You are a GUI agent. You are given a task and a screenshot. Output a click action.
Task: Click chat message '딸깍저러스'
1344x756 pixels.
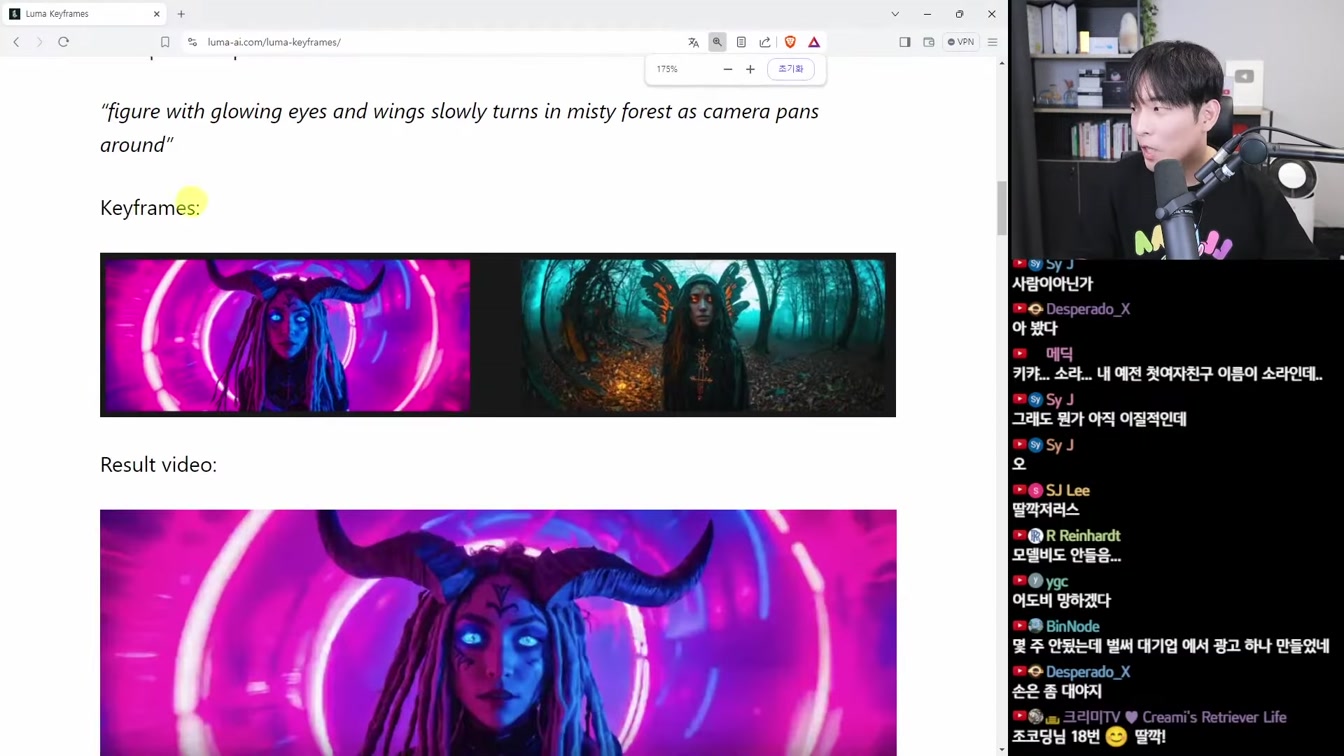1045,509
